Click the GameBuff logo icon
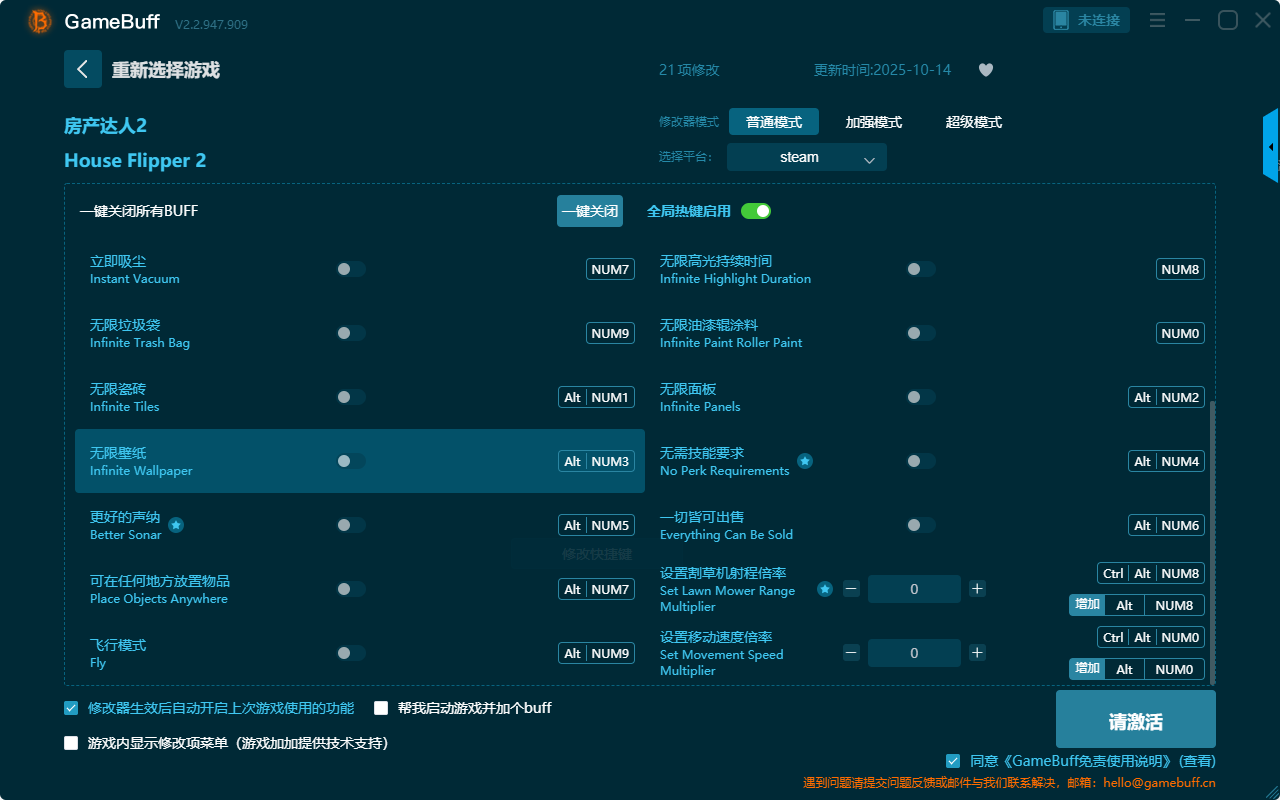 click(x=40, y=21)
